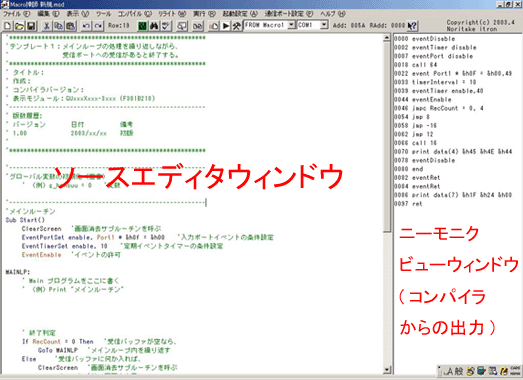The height and width of the screenshot is (380, 523).
Task: Click the source editor scrollbar down arrow
Action: click(x=387, y=370)
